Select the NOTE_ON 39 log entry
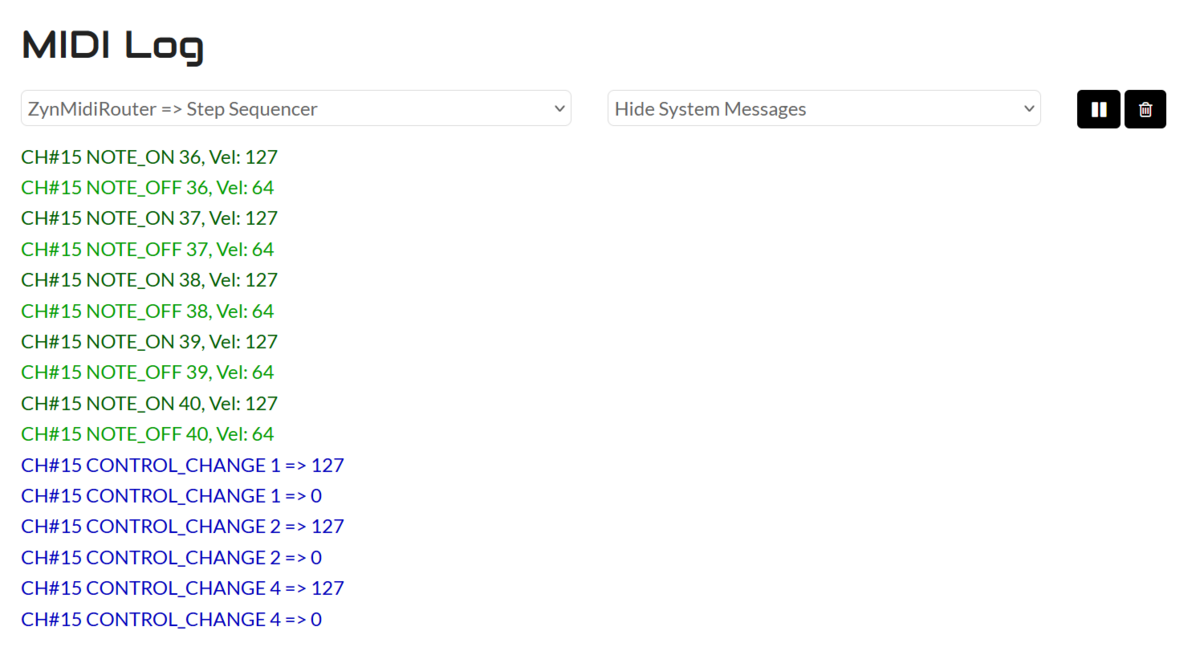This screenshot has height=651, width=1200. 149,342
